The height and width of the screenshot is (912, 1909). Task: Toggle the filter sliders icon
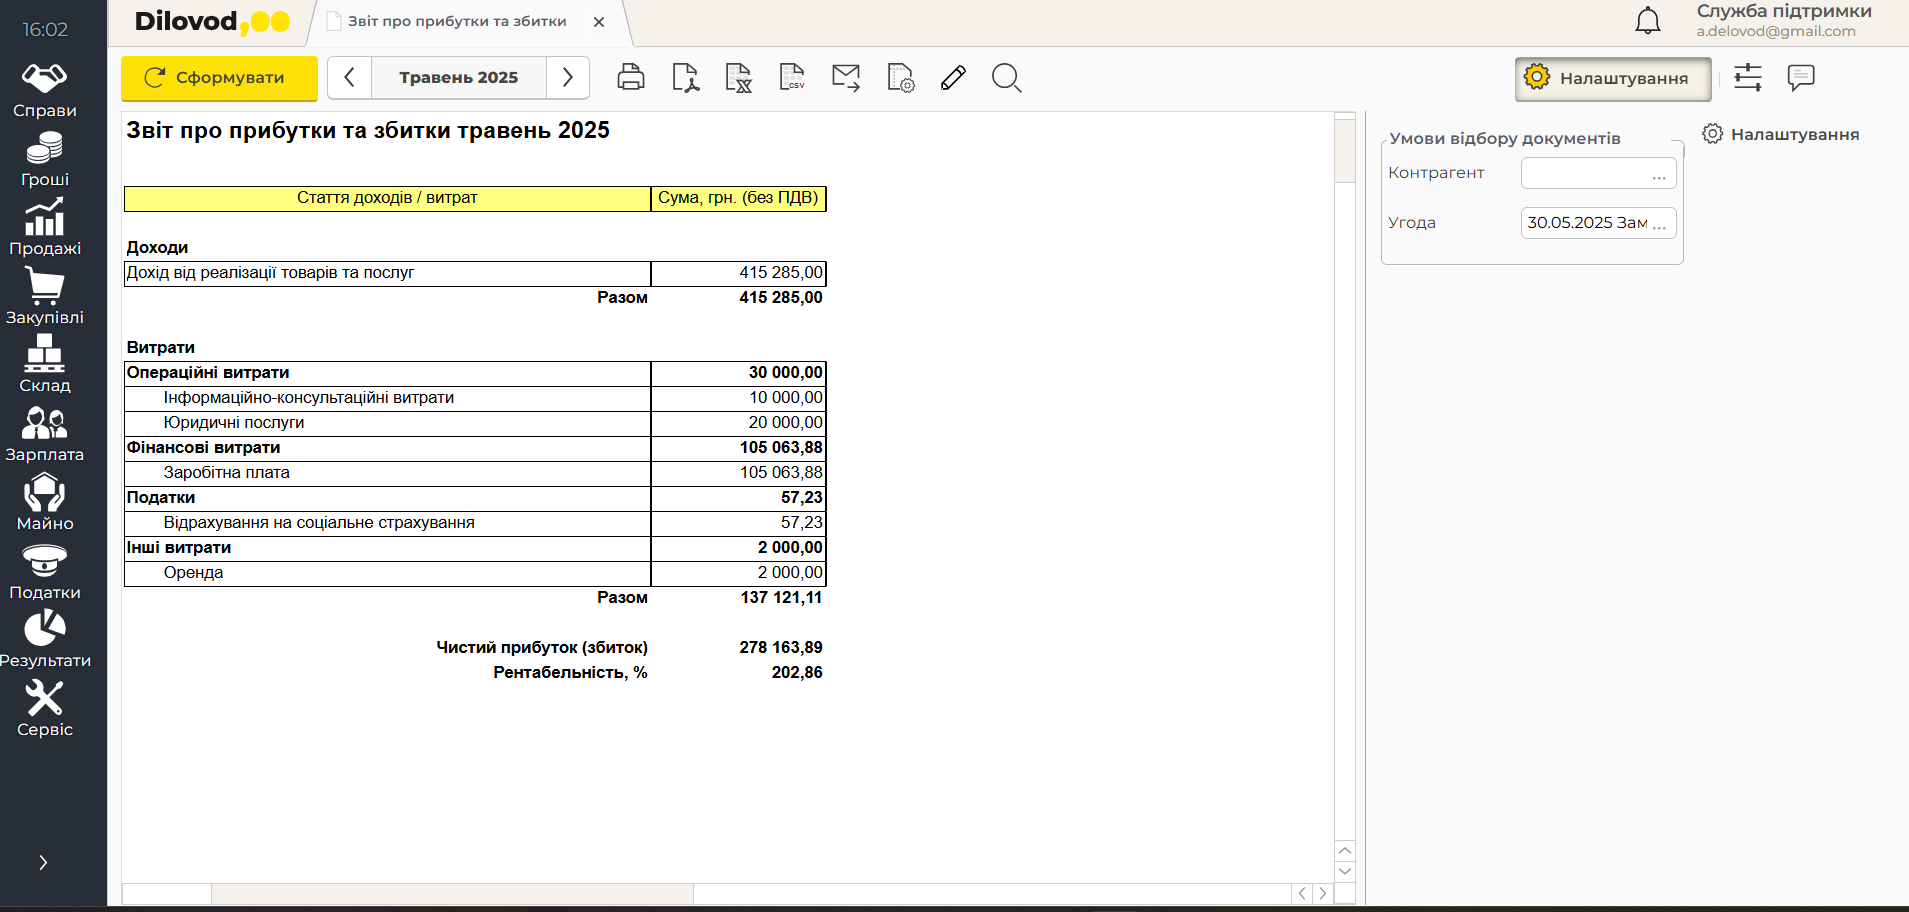coord(1748,78)
